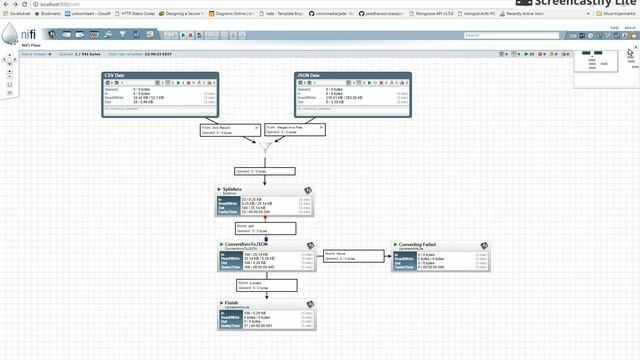Click the browser reload button
Screen dimensions: 640x360
pyautogui.click(x=24, y=4)
